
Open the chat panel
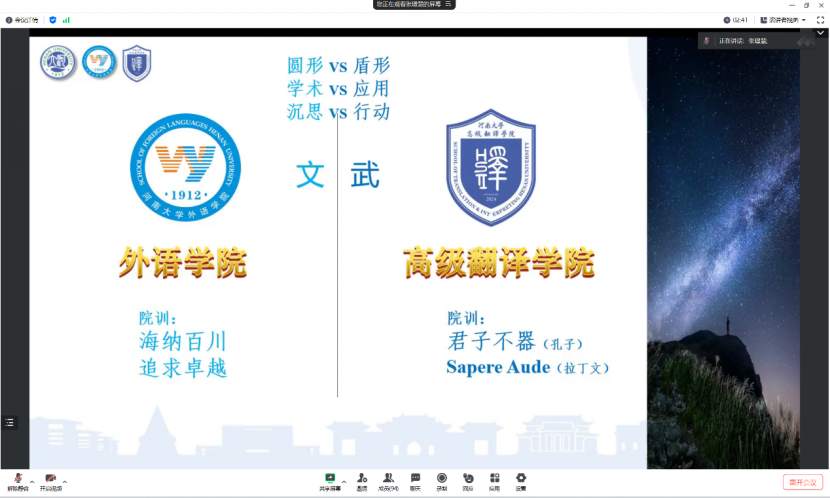pos(416,482)
